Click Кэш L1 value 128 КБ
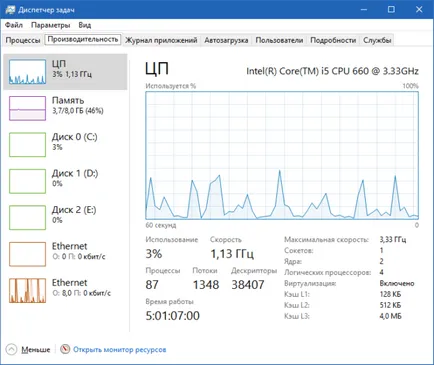Viewport: 434px width, 365px height. pyautogui.click(x=390, y=294)
